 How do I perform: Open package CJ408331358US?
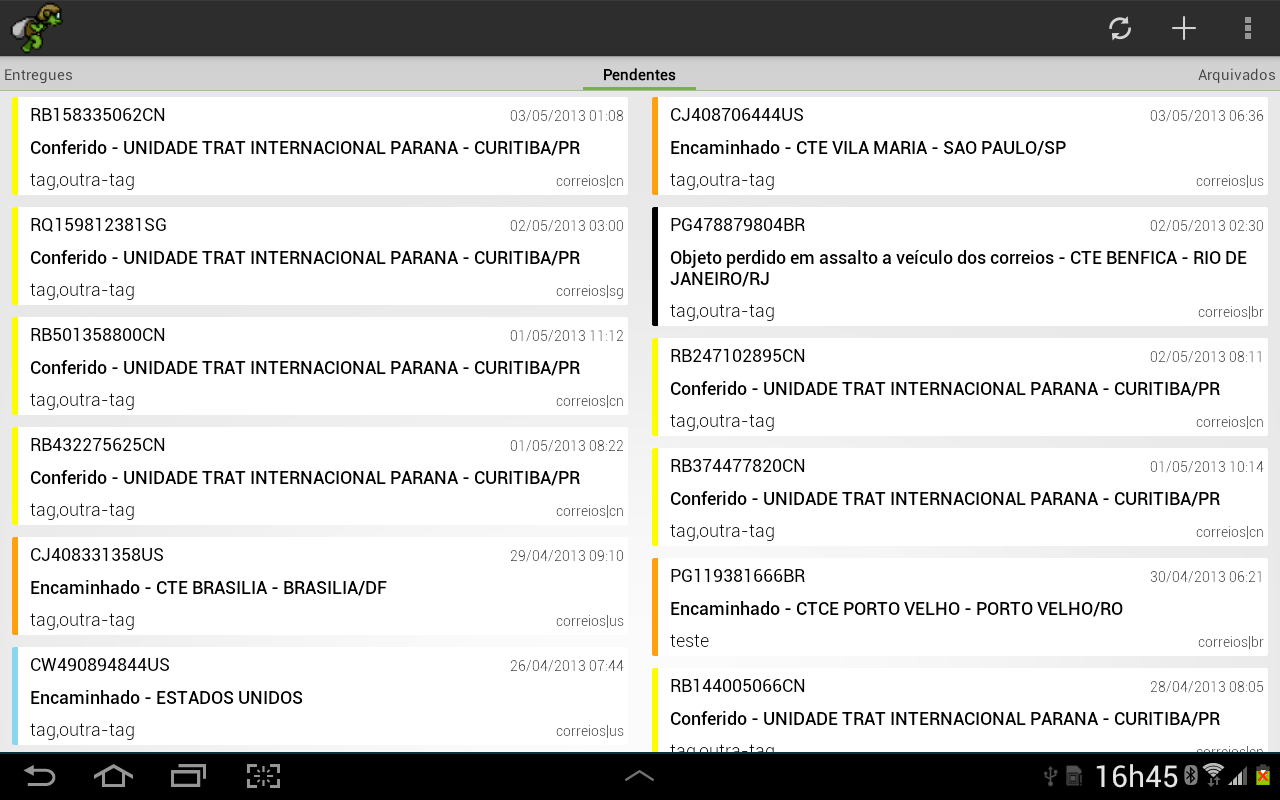coord(320,586)
